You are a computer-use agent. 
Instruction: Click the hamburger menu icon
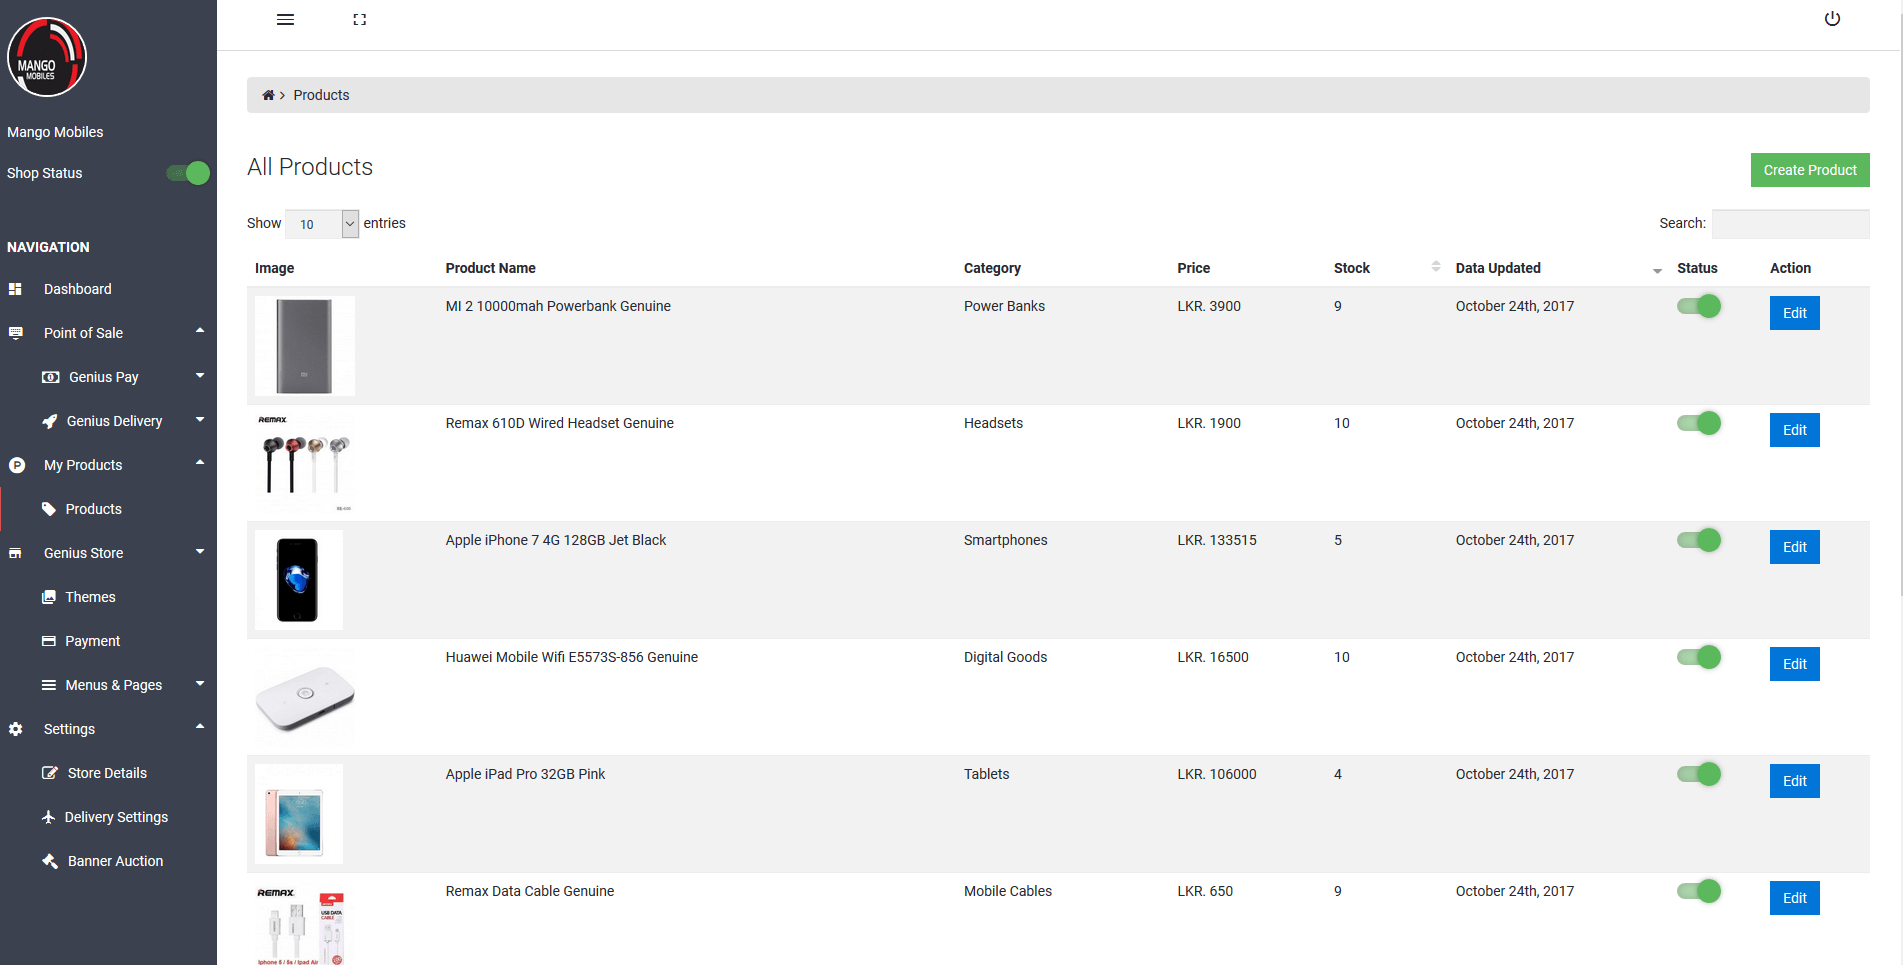[285, 19]
